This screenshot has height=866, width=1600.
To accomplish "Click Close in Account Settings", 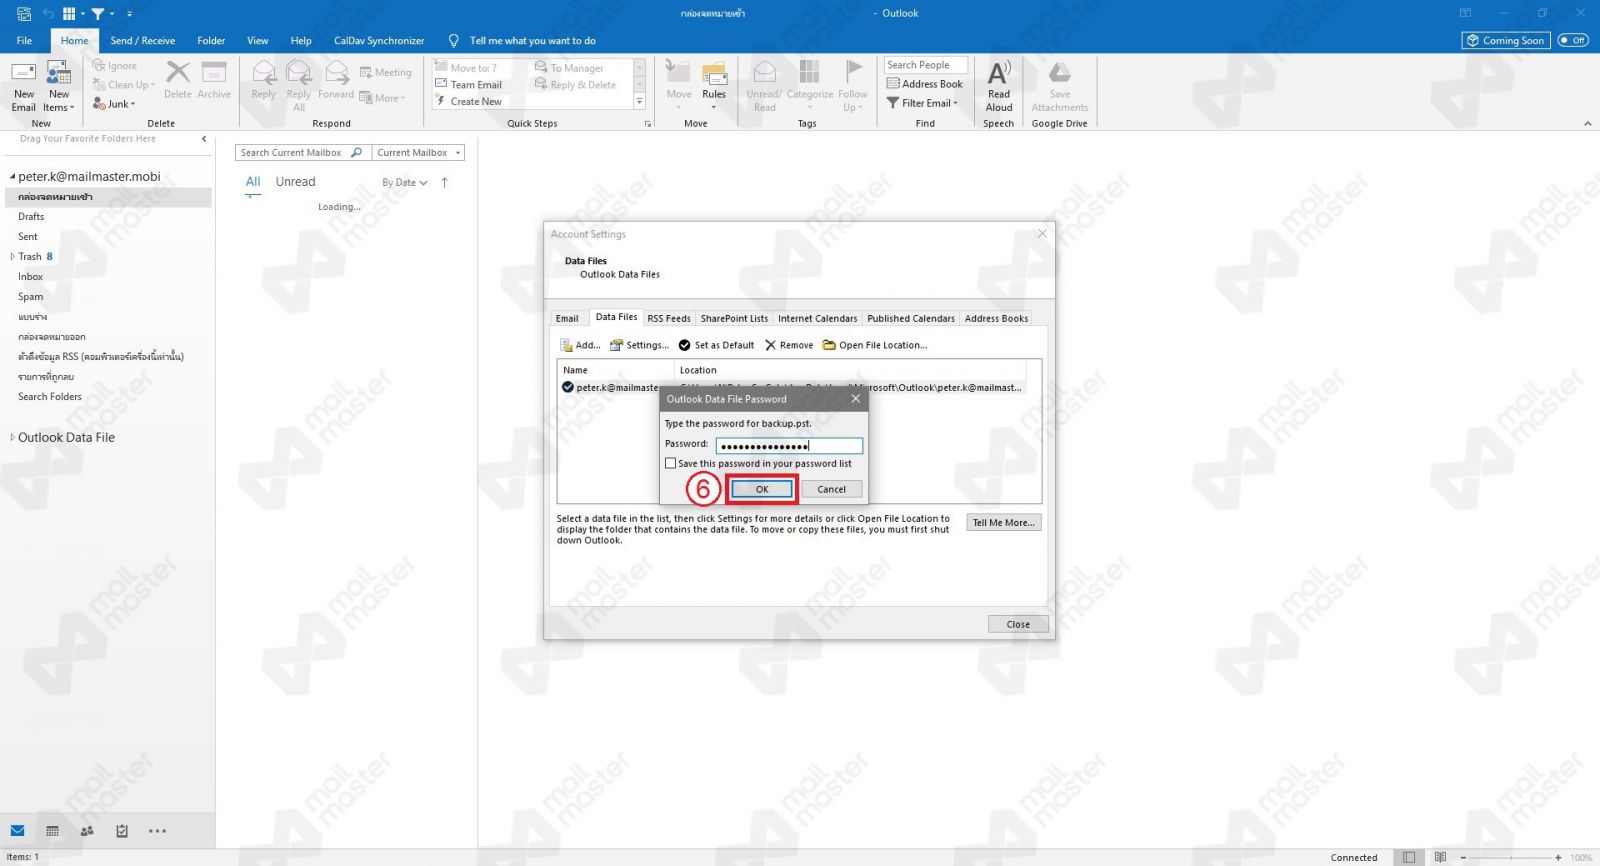I will tap(1018, 624).
